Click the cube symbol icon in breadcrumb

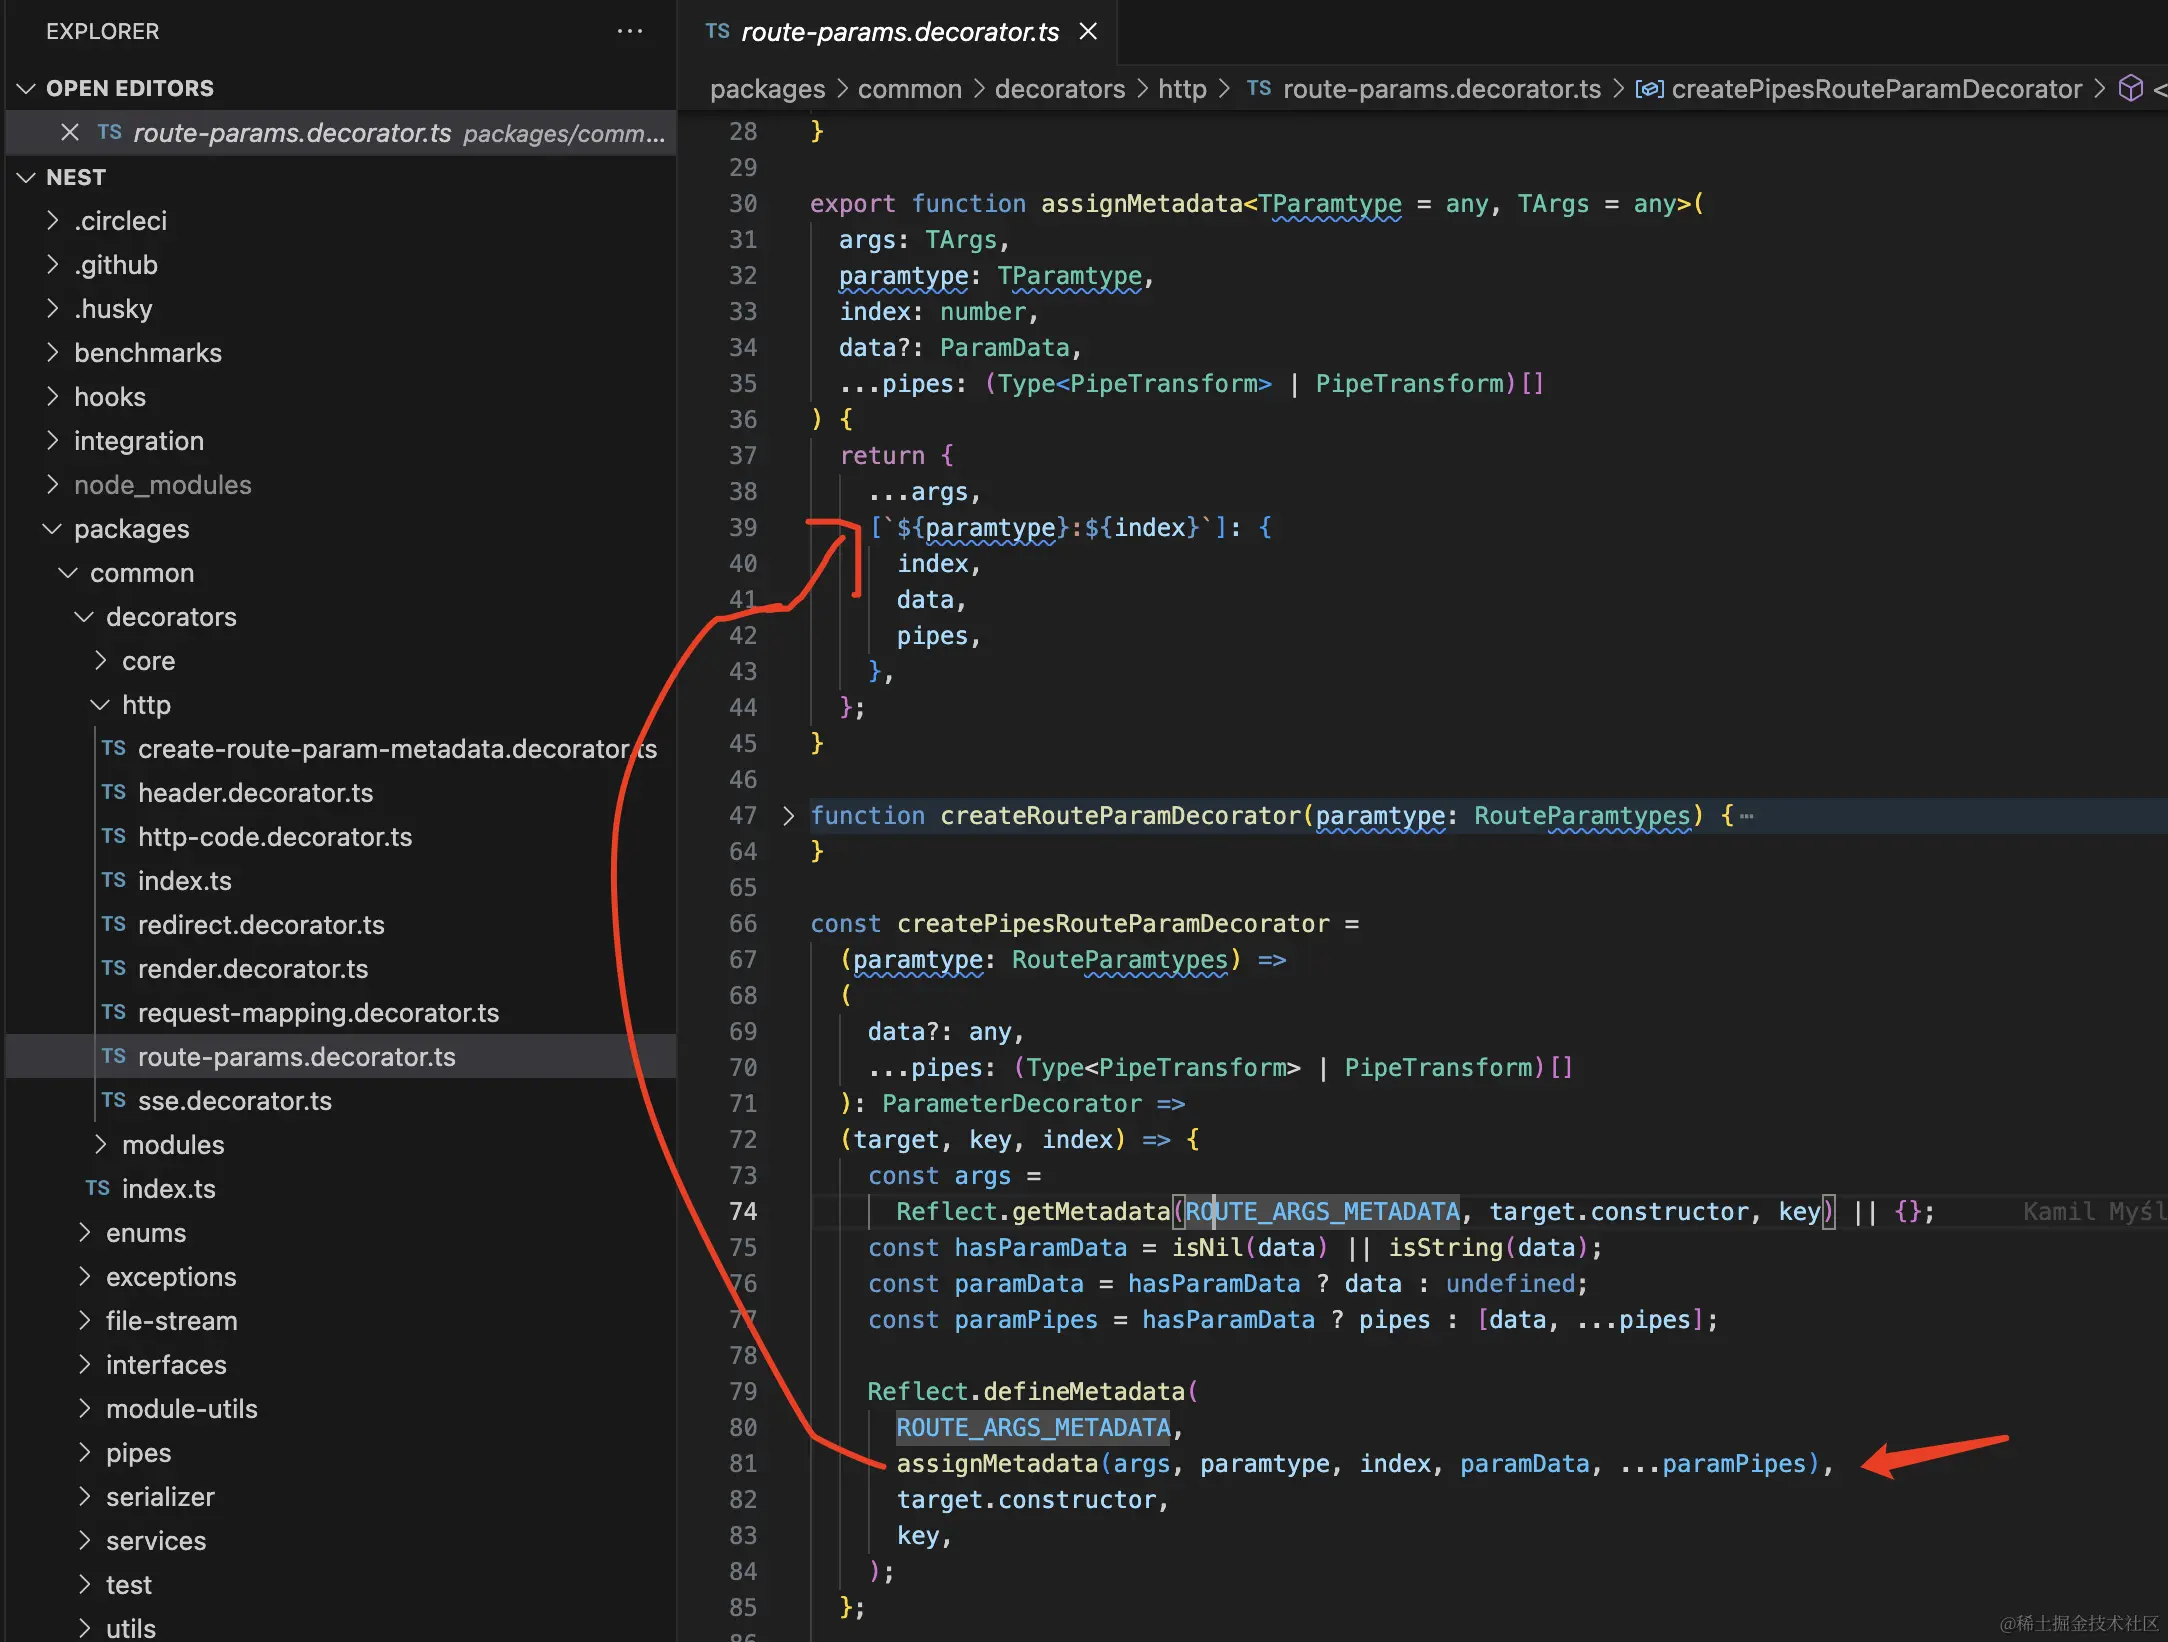tap(2131, 89)
